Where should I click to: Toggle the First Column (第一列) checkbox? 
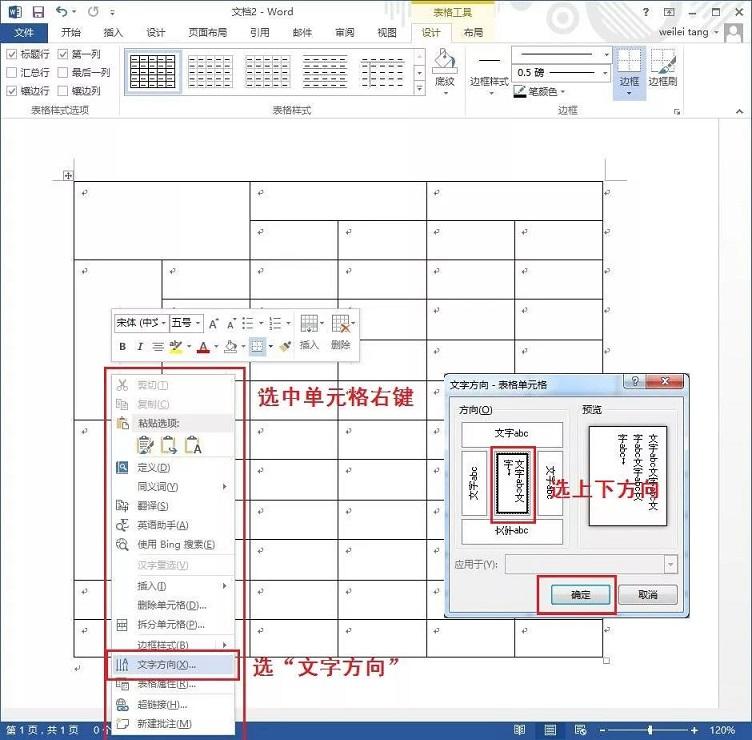coord(63,54)
